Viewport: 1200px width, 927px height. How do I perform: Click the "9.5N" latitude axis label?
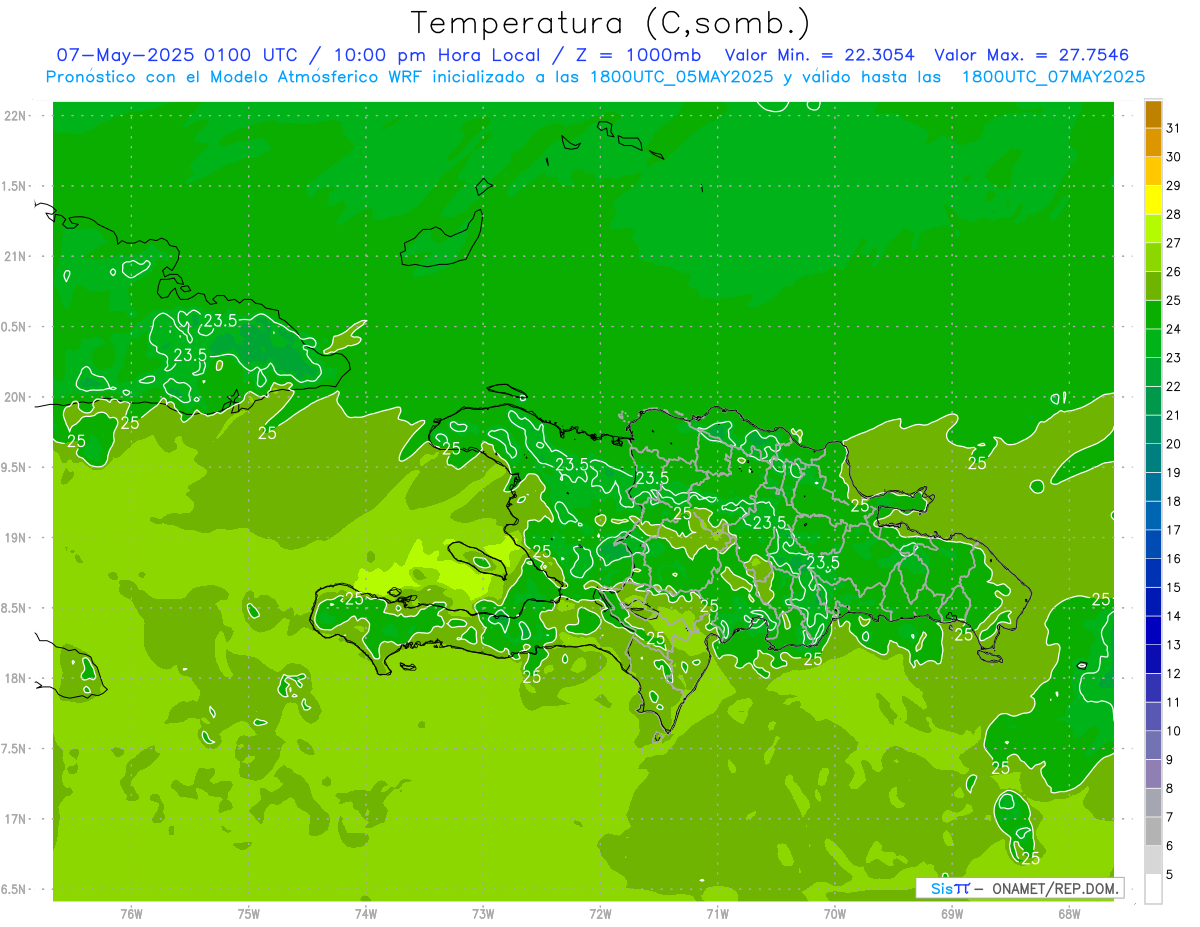point(15,467)
